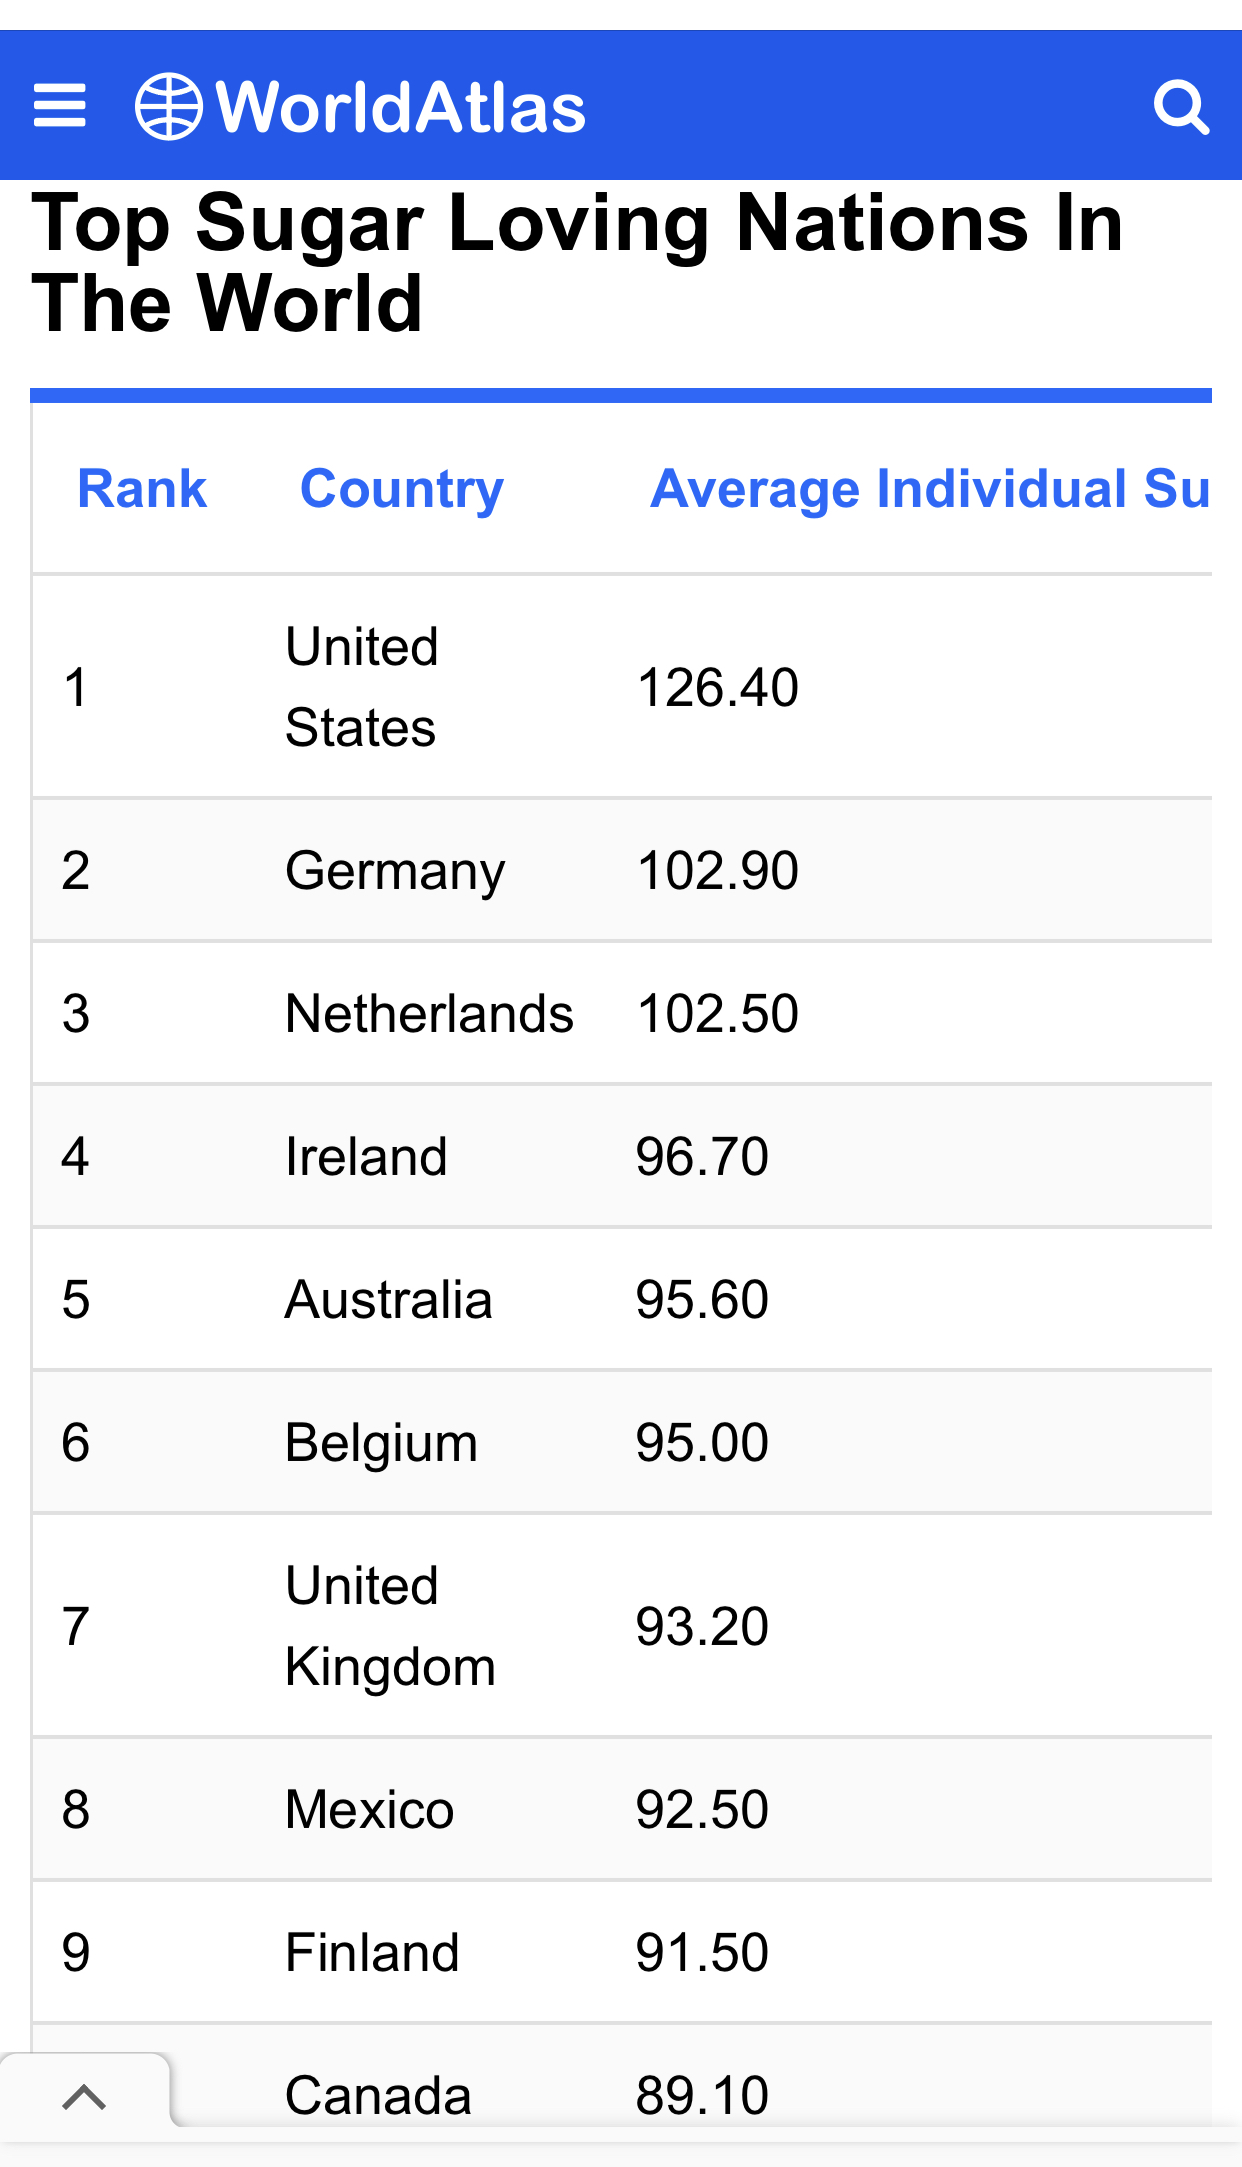
Task: Click the WorldAtlas globe logo
Action: click(168, 106)
